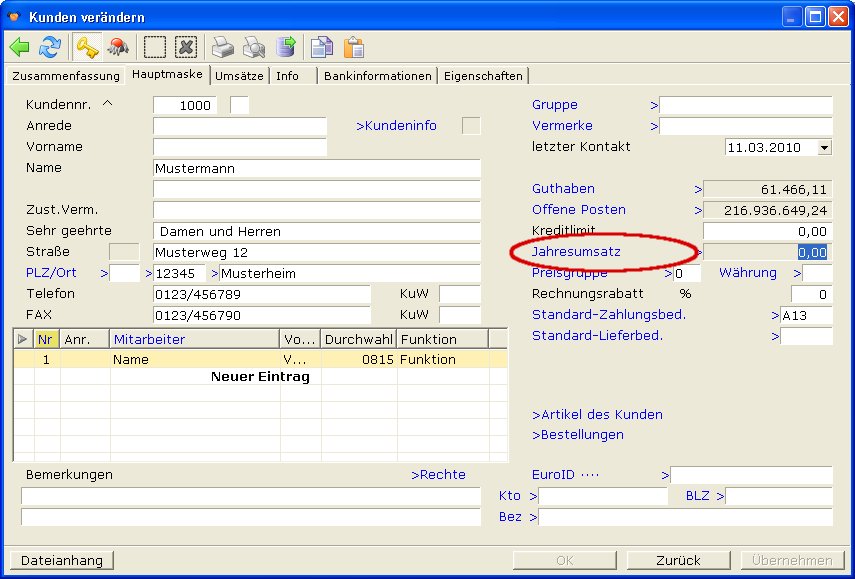The width and height of the screenshot is (855, 579).
Task: Open print preview with magnifier icon
Action: [x=254, y=47]
